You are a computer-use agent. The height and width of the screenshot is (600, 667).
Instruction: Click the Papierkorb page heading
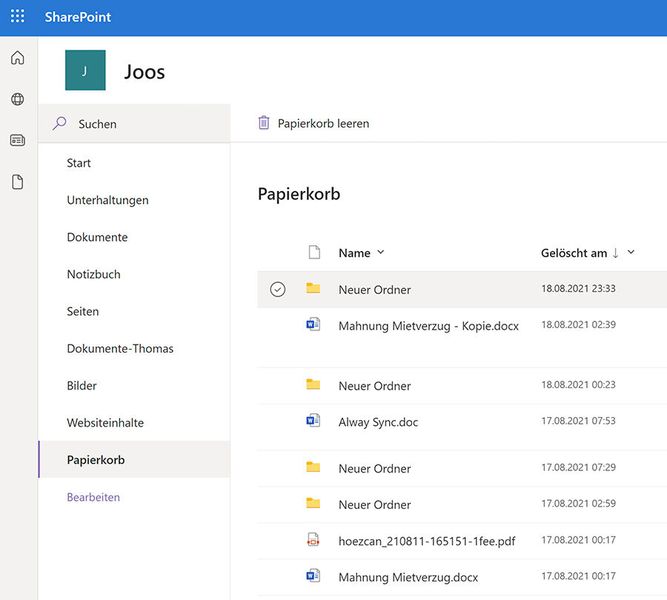299,194
